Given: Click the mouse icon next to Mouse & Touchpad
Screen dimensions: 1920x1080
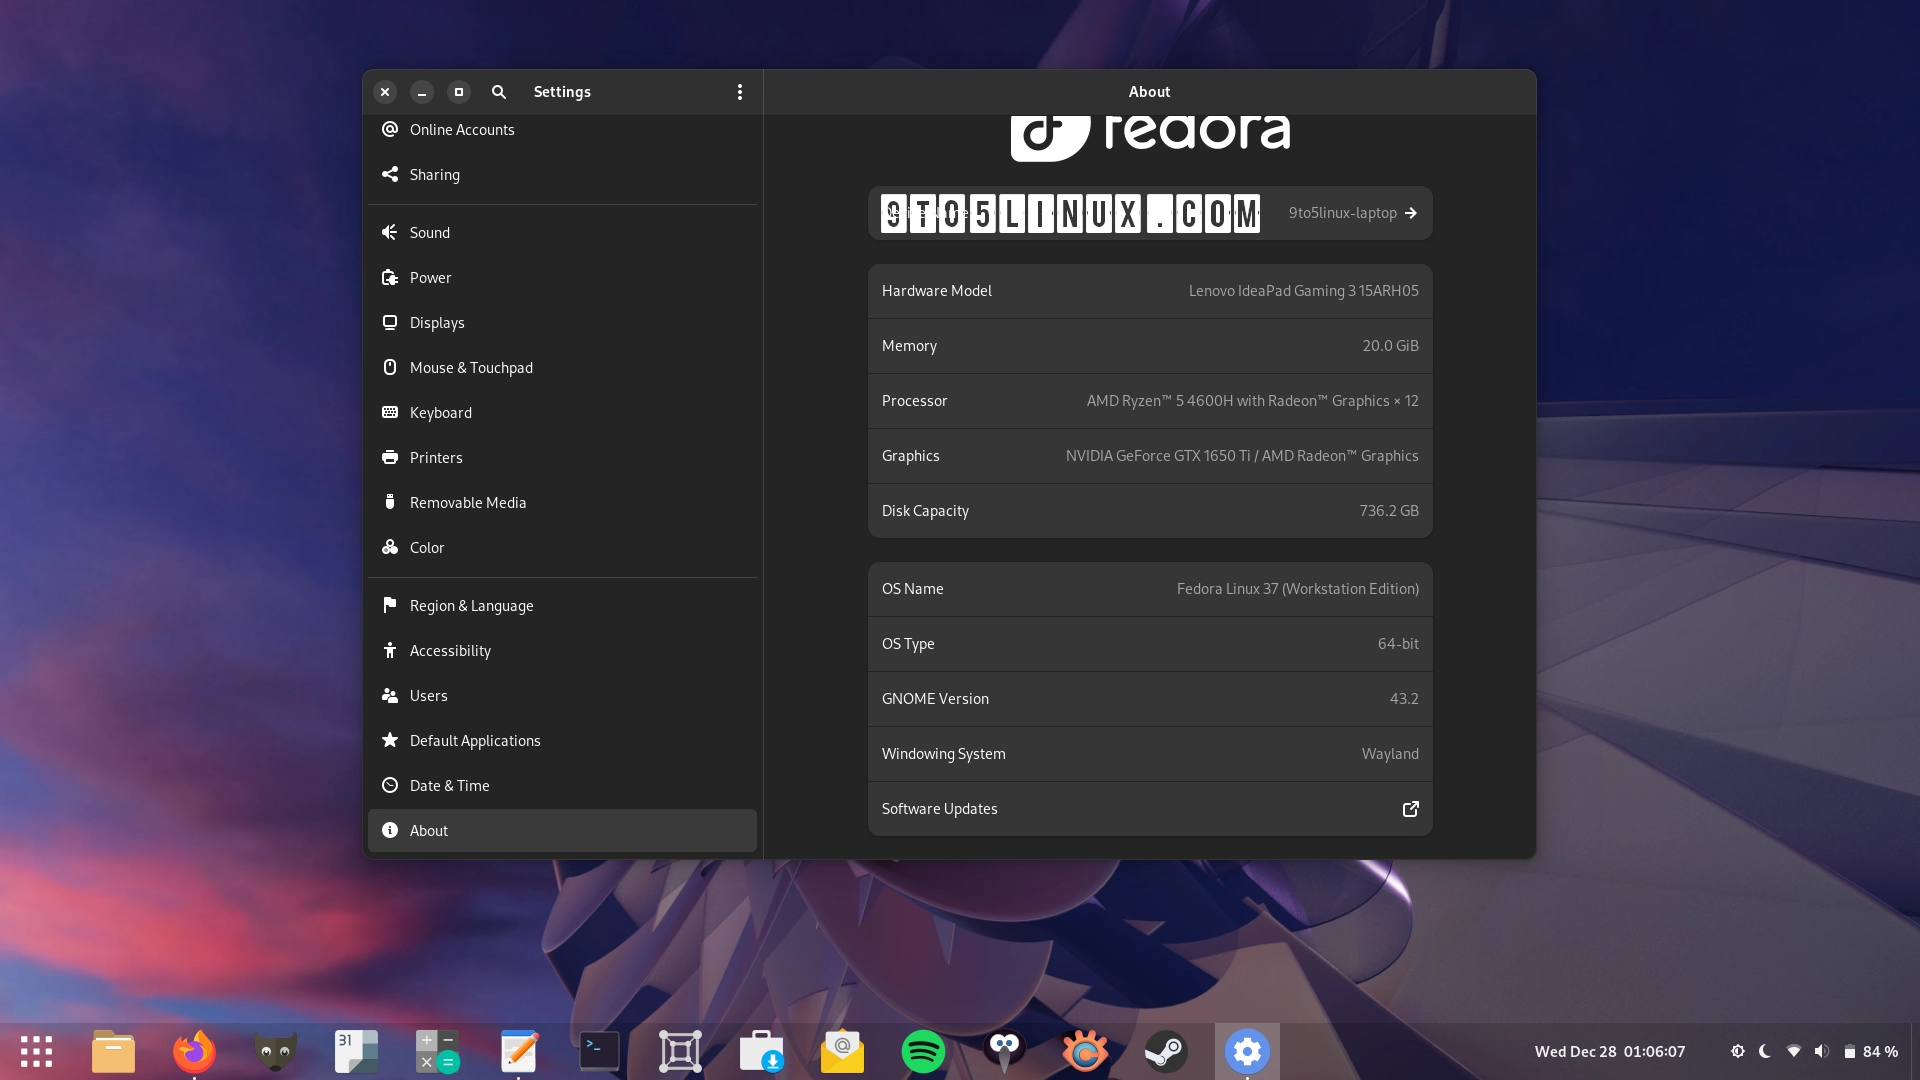Looking at the screenshot, I should pos(390,367).
